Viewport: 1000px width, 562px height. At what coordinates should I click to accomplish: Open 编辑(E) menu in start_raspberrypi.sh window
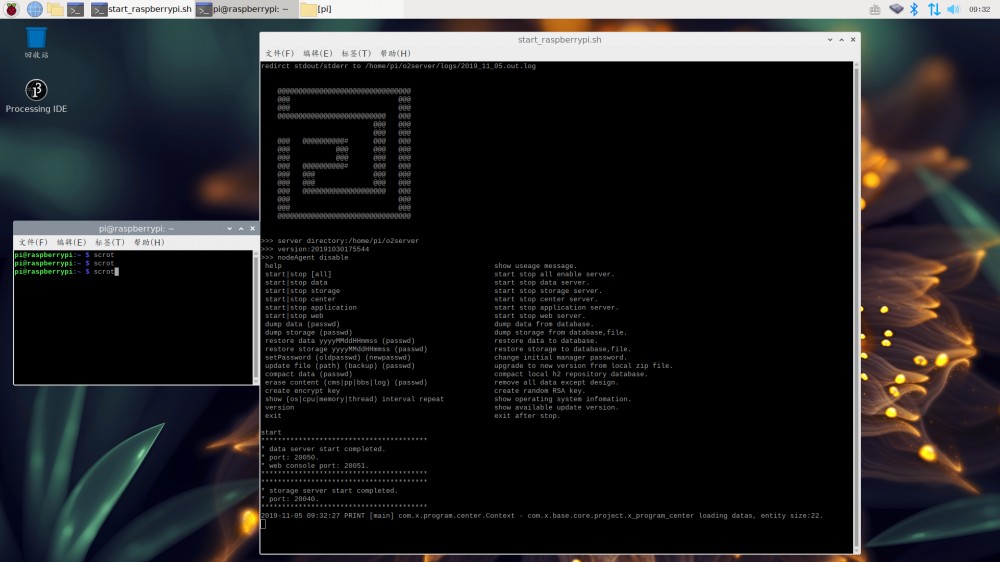click(x=318, y=54)
